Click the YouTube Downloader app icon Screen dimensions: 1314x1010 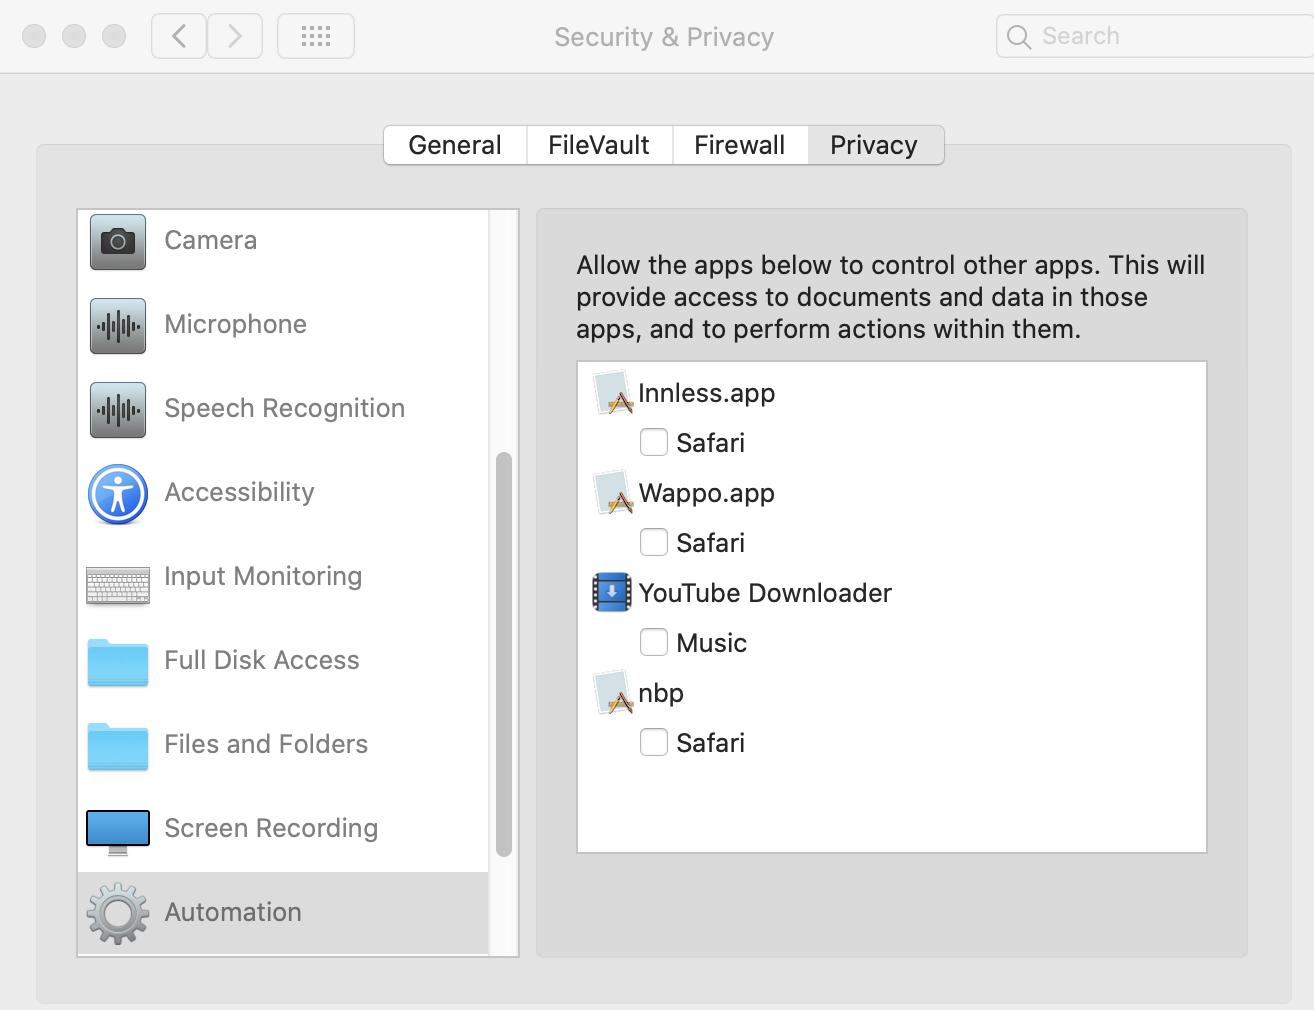[x=612, y=593]
